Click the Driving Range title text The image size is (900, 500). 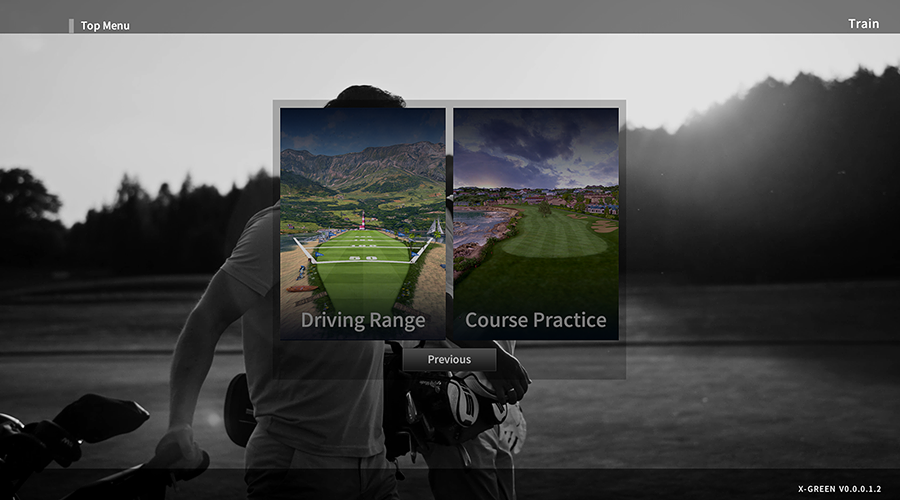(363, 320)
